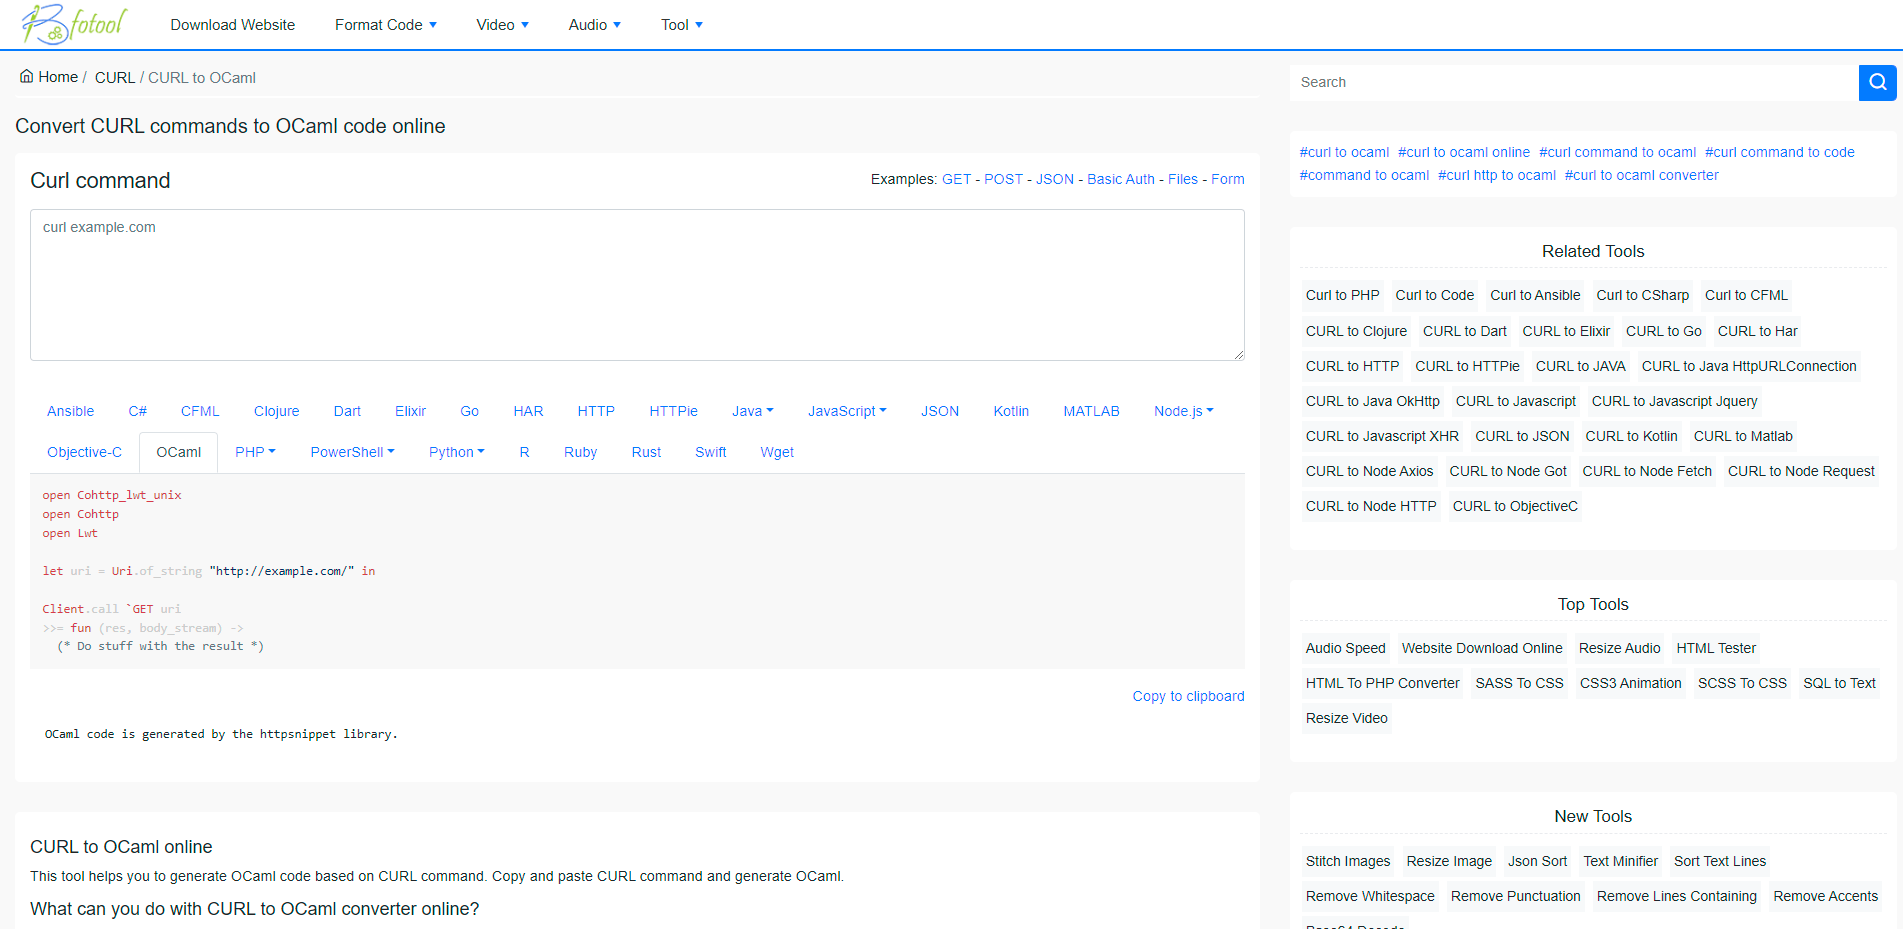1903x929 pixels.
Task: Click the Stitch Images tool under New Tools
Action: pos(1347,861)
